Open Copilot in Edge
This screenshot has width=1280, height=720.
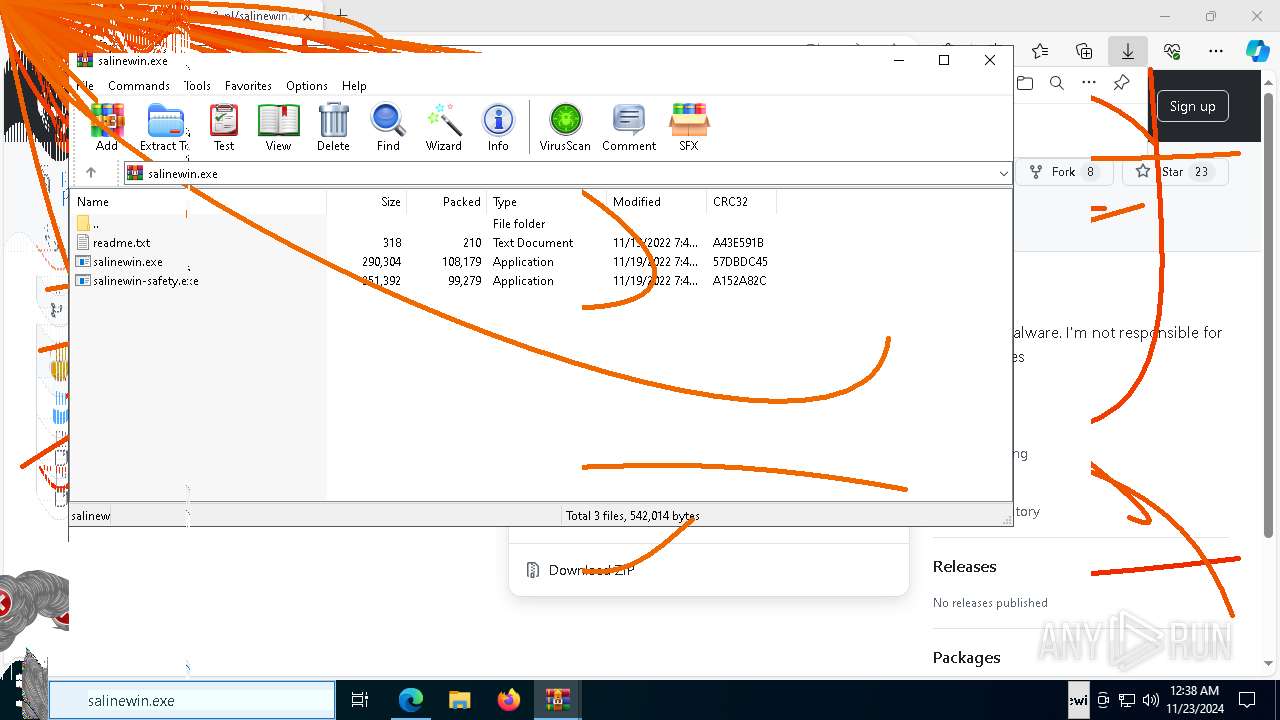(1257, 51)
